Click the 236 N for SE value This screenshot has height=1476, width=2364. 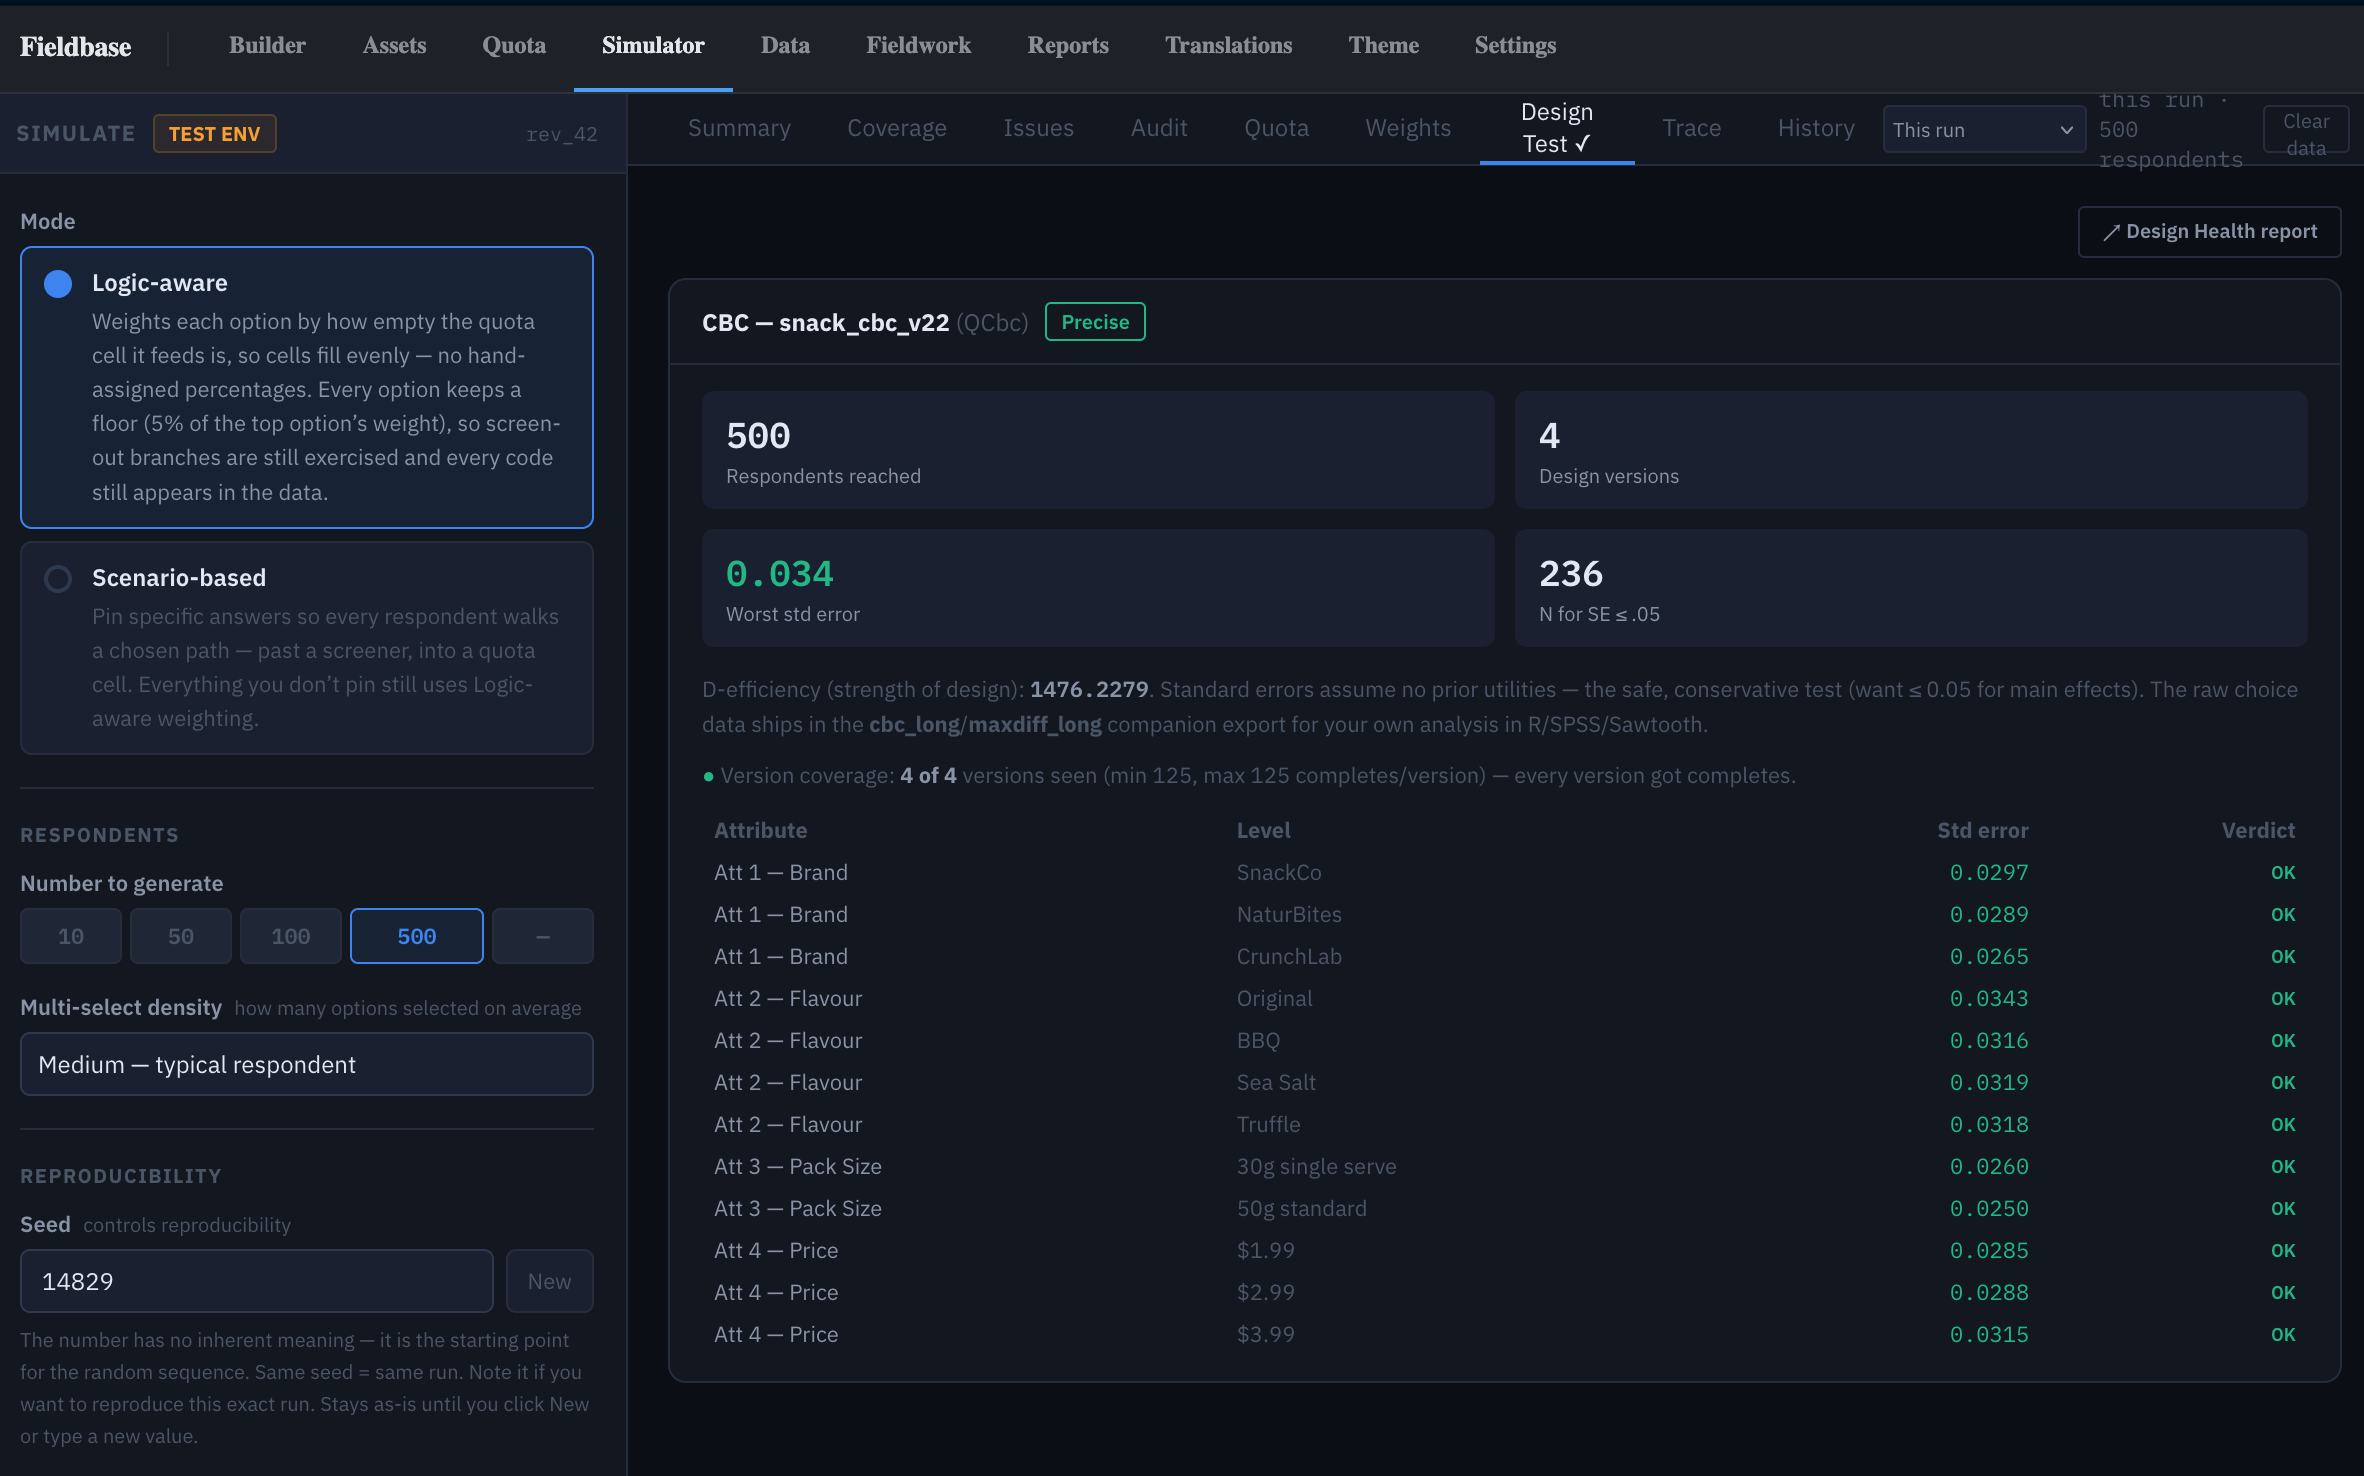tap(1571, 574)
